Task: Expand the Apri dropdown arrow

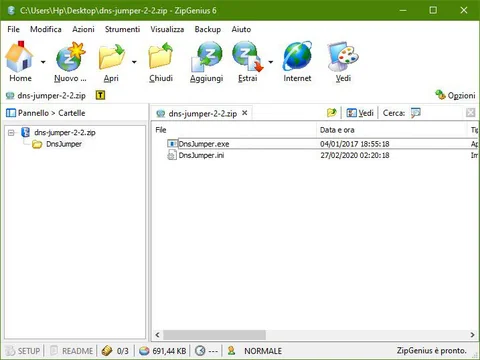Action: pos(134,62)
